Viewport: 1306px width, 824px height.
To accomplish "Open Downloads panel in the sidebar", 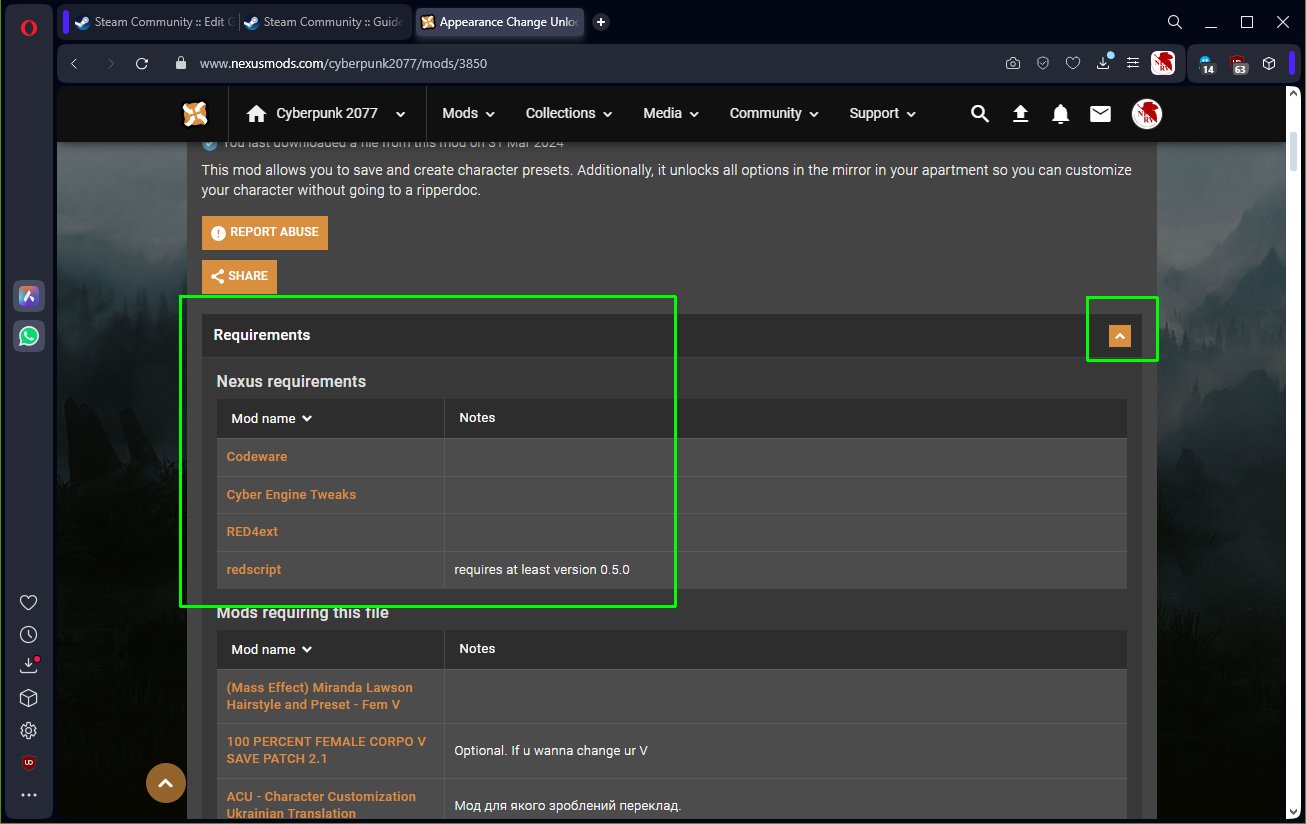I will 29,665.
